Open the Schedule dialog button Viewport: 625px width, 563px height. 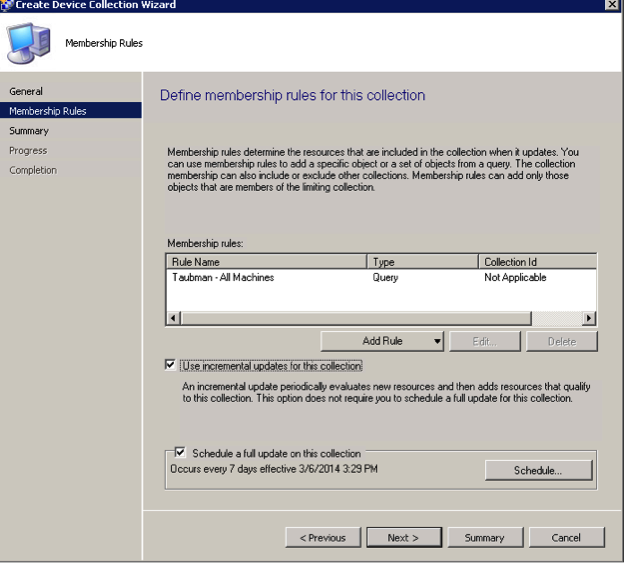pos(539,470)
